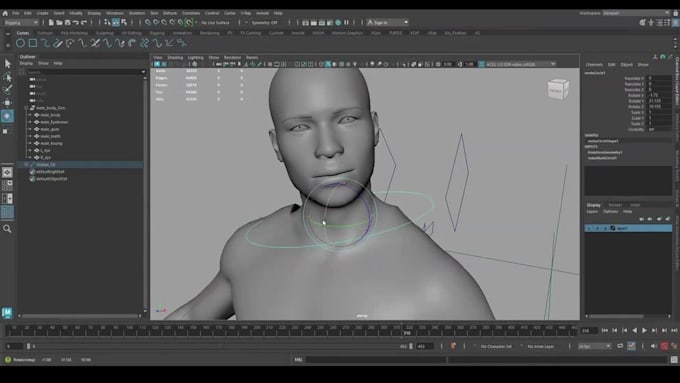The image size is (680, 383).
Task: Open the viewport color space dropdown
Action: 520,64
